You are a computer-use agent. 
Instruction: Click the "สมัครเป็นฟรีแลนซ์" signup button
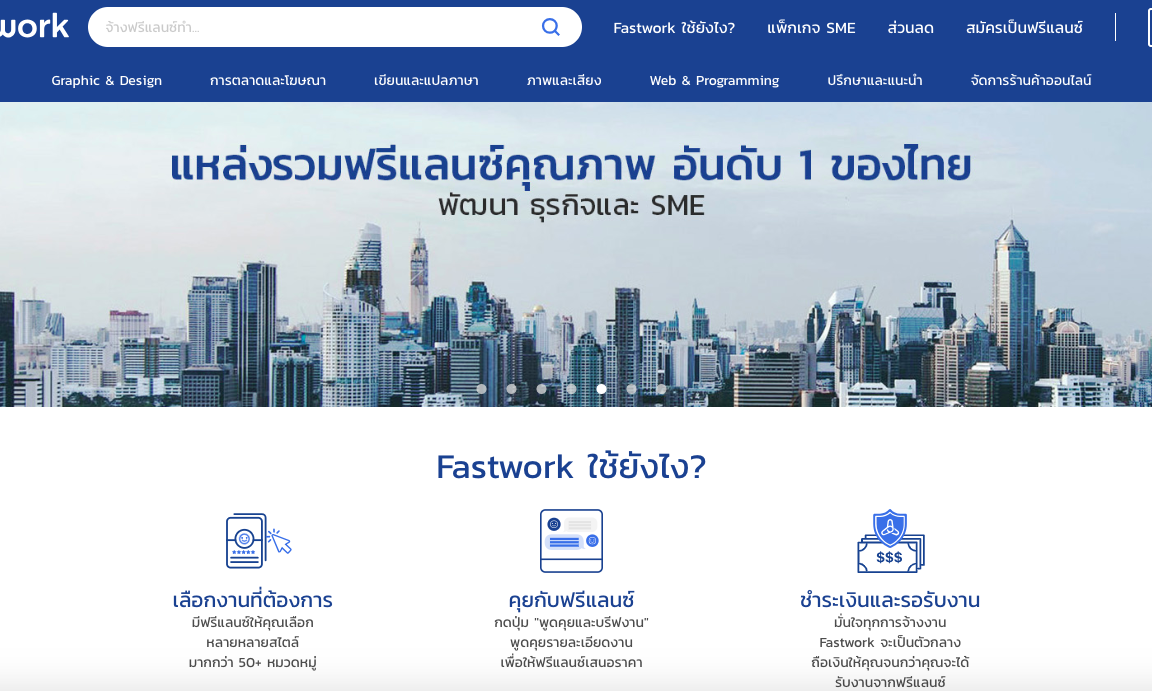(x=1024, y=28)
